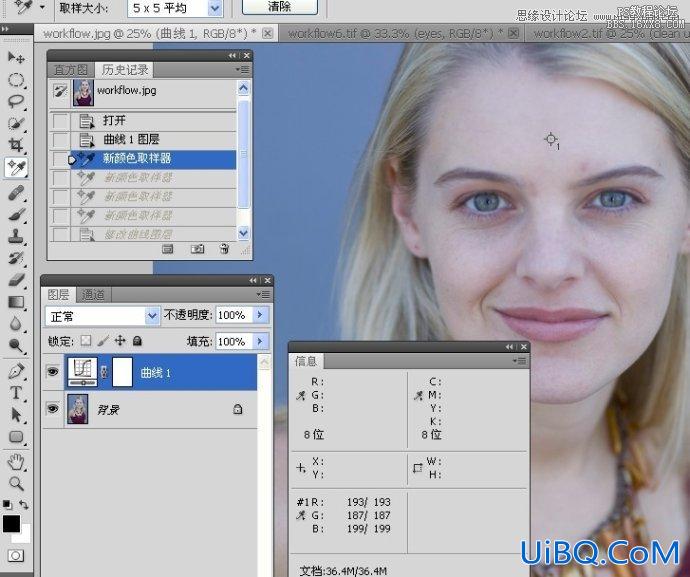
Task: Toggle visibility of 背景 layer
Action: point(53,409)
